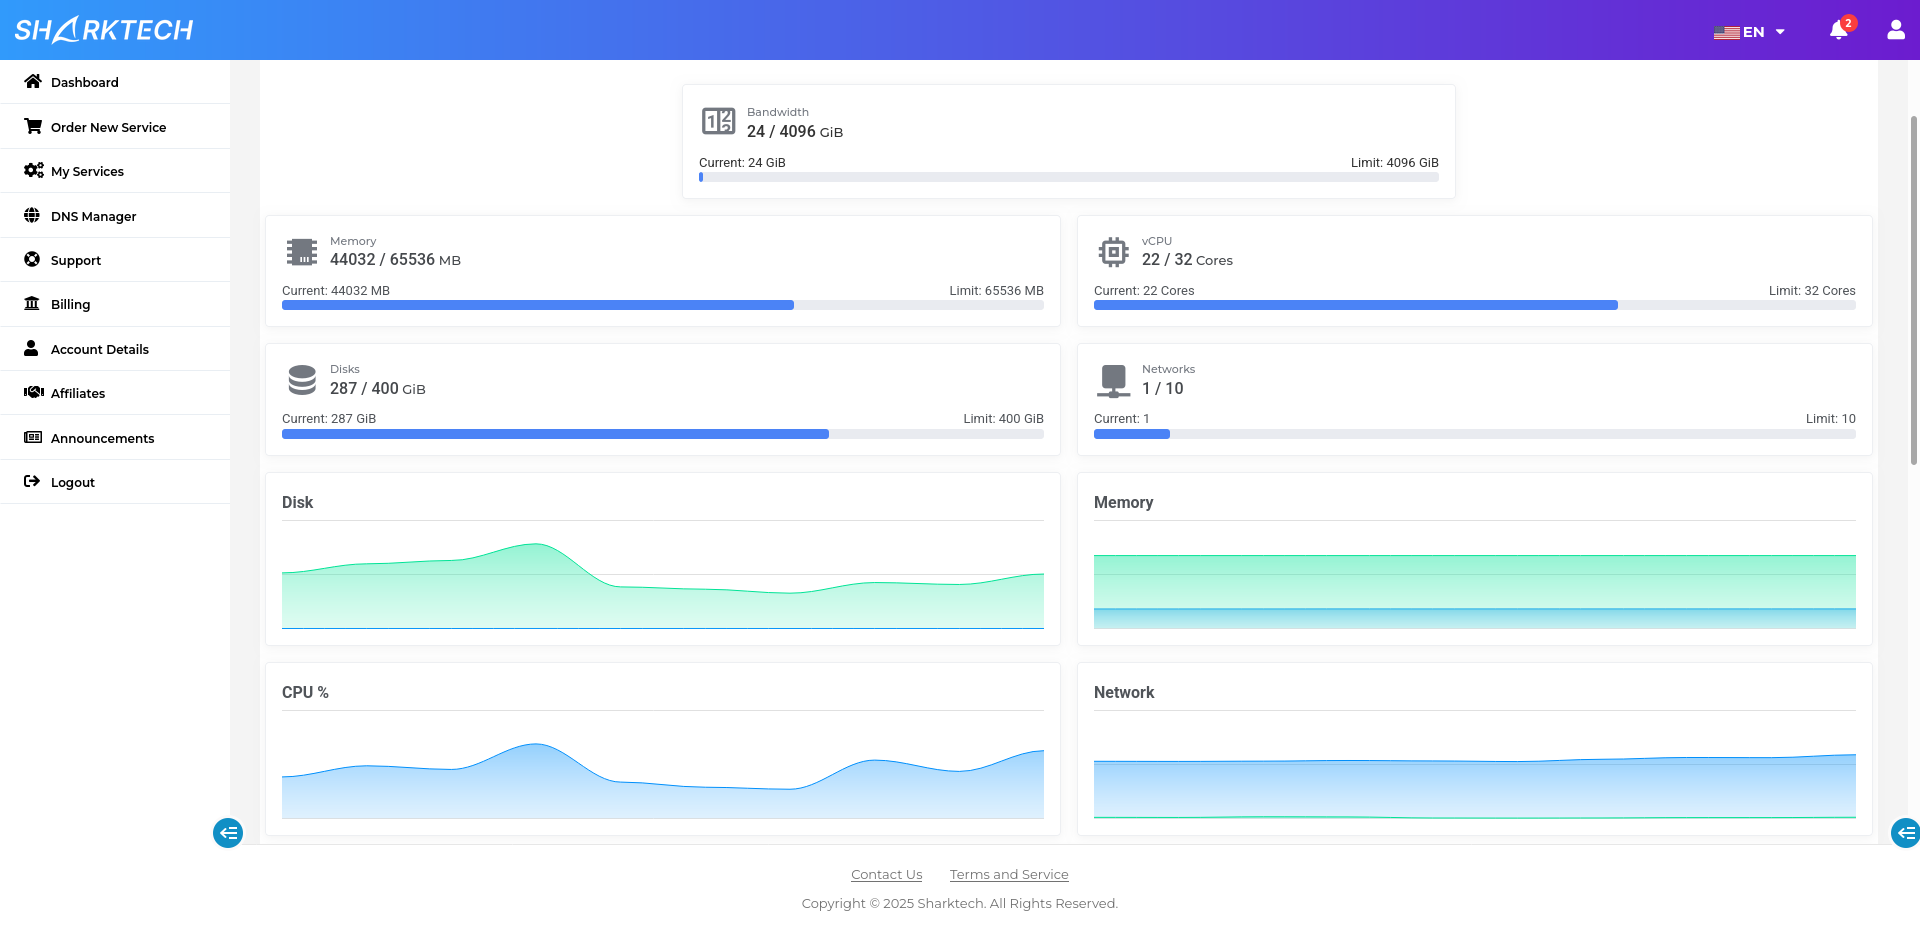Click the Affiliates megaphone icon
The image size is (1920, 932).
pyautogui.click(x=33, y=393)
